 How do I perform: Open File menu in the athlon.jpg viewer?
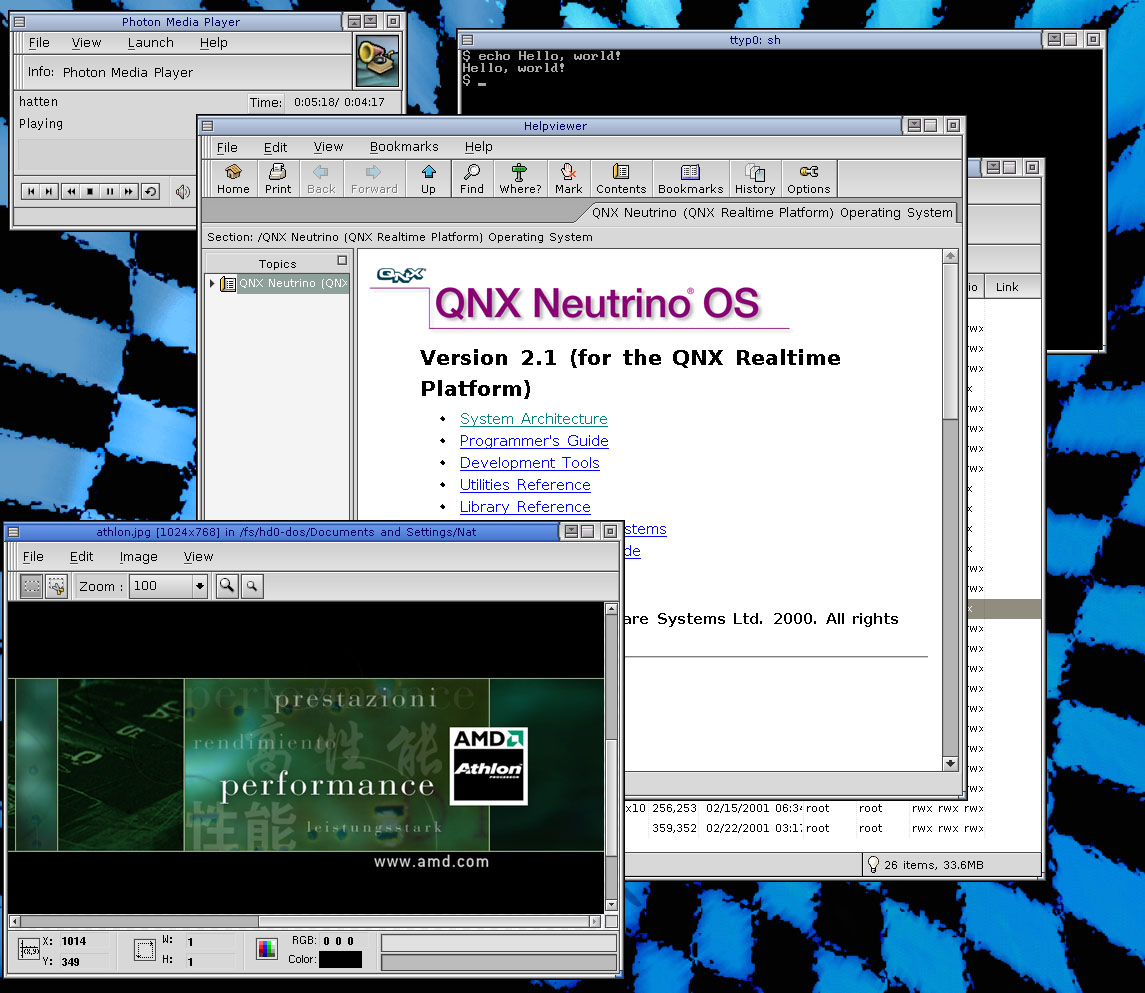33,556
